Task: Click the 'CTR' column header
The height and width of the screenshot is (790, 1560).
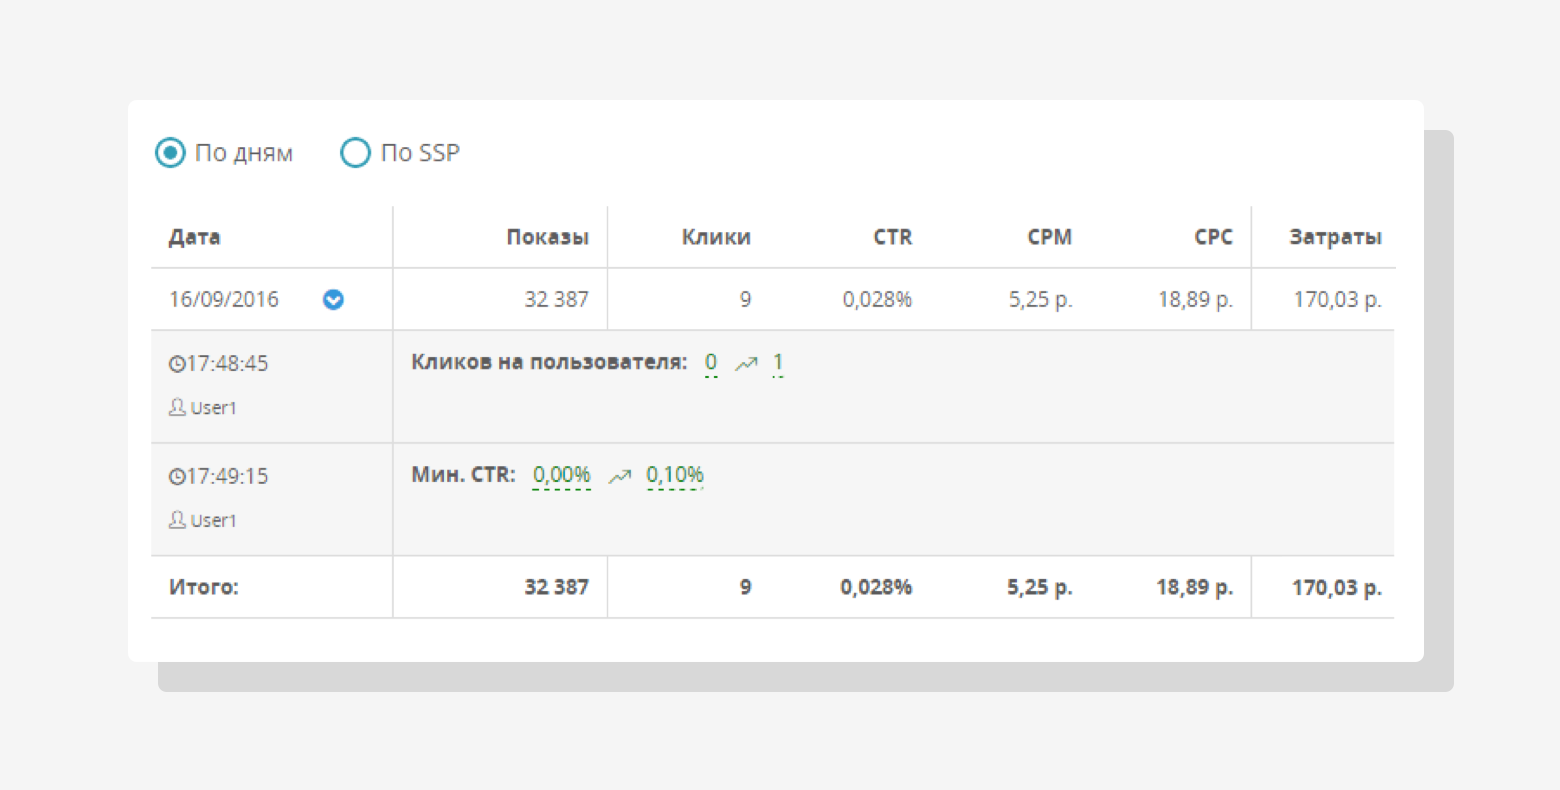Action: point(892,237)
